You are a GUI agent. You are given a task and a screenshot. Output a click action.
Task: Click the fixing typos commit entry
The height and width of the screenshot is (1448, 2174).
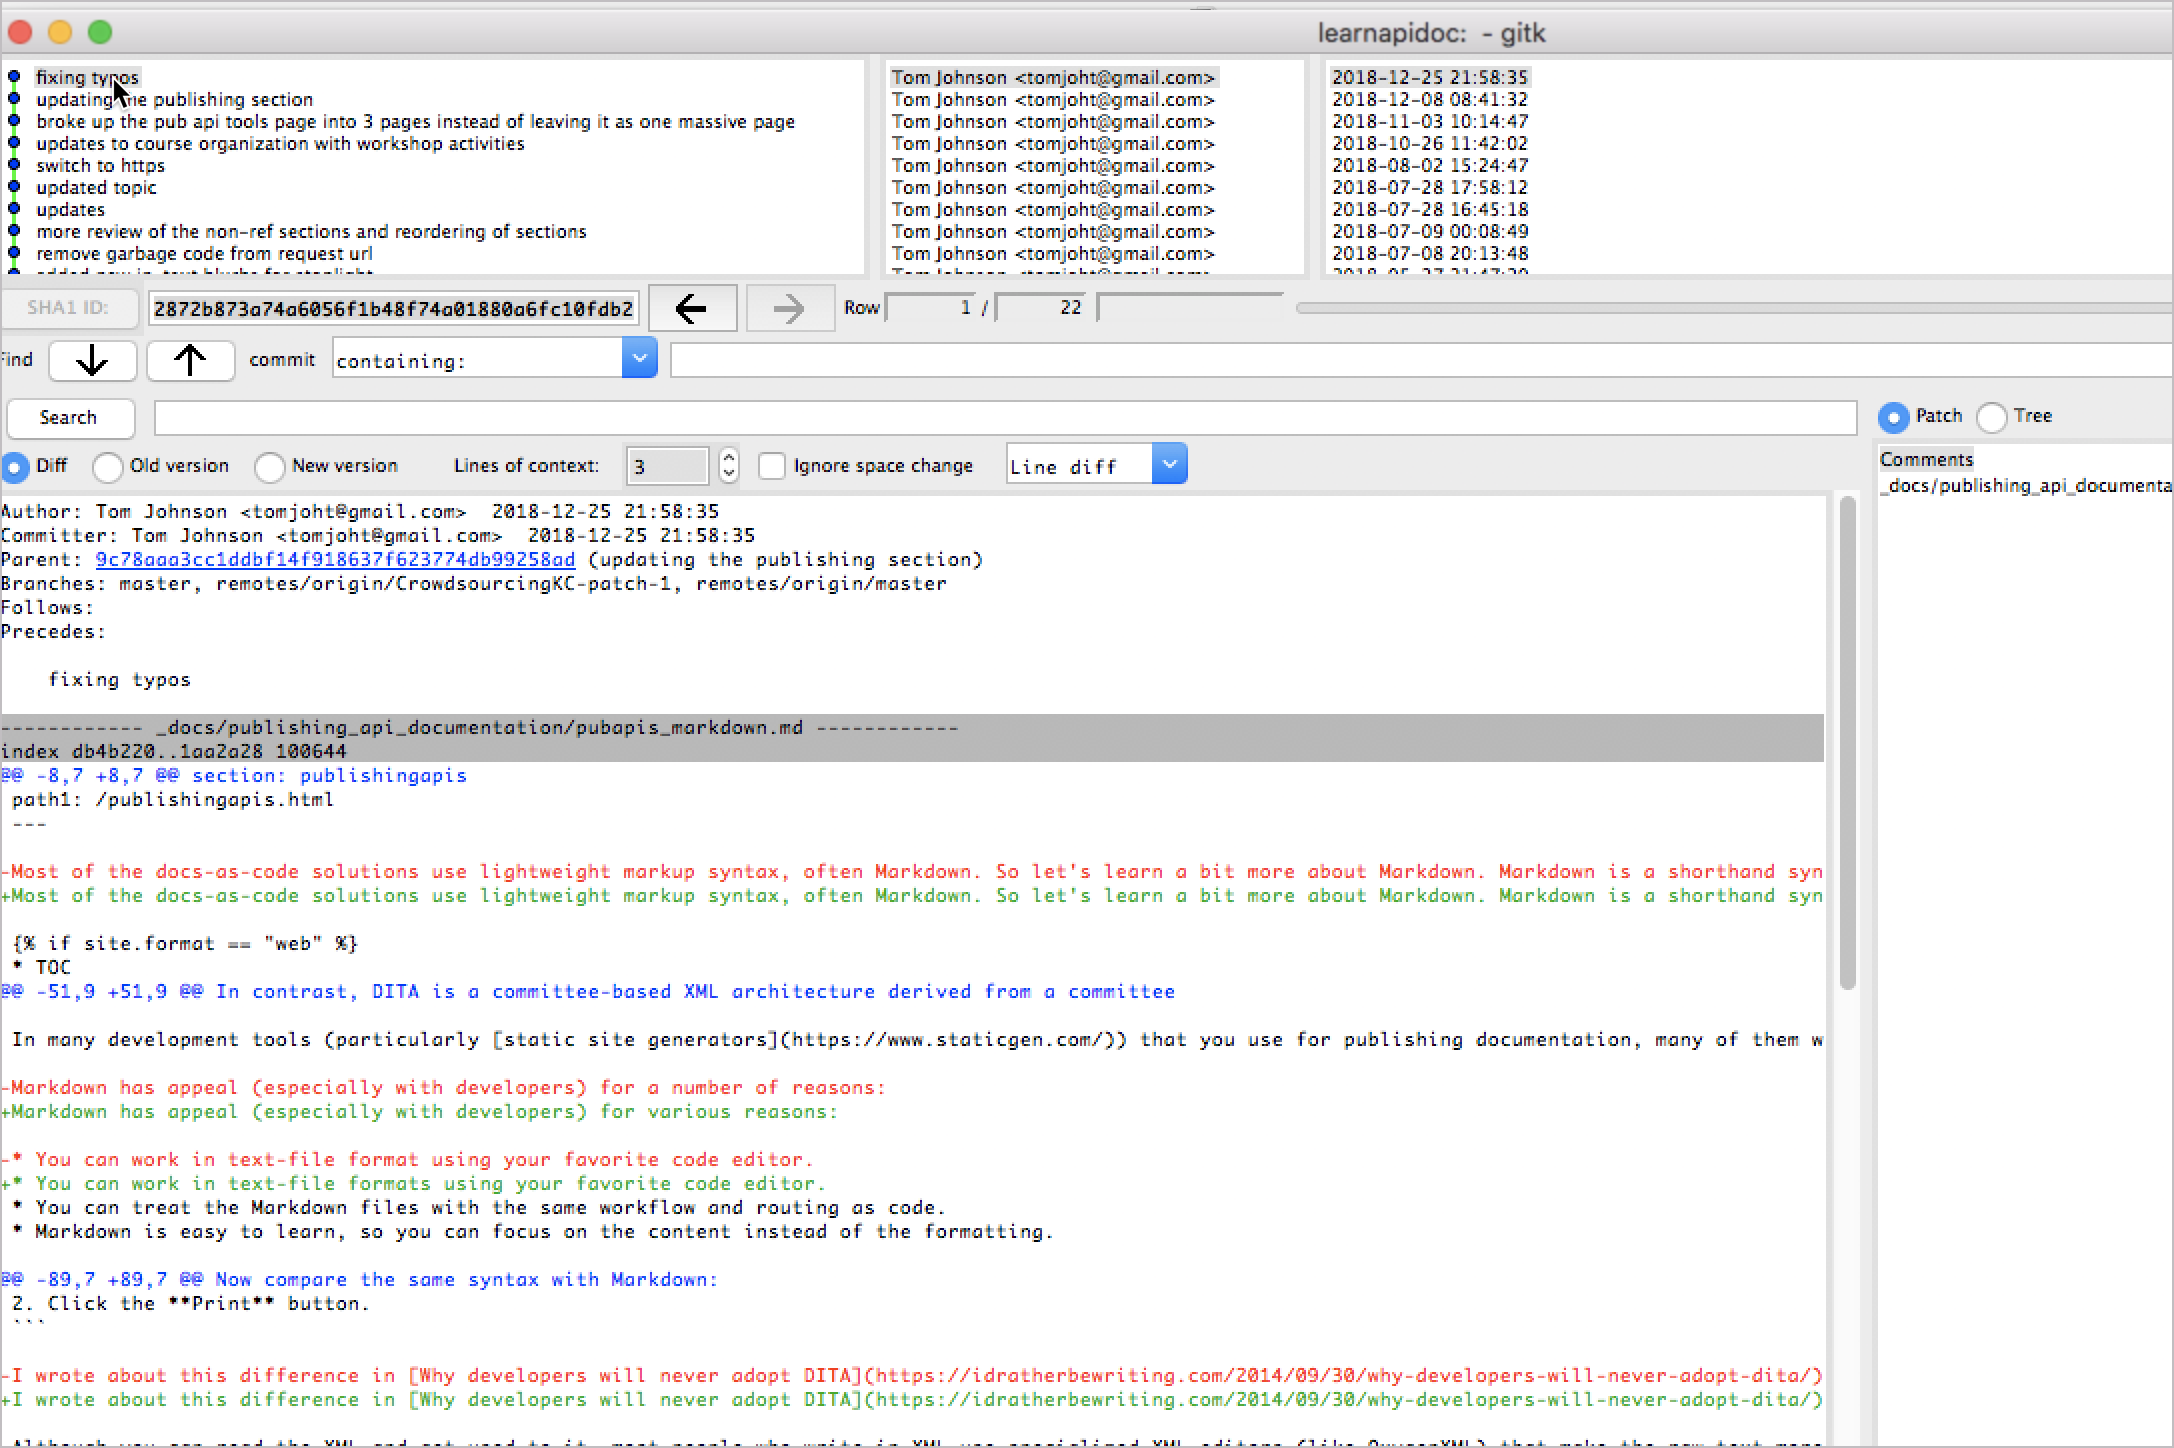tap(87, 74)
